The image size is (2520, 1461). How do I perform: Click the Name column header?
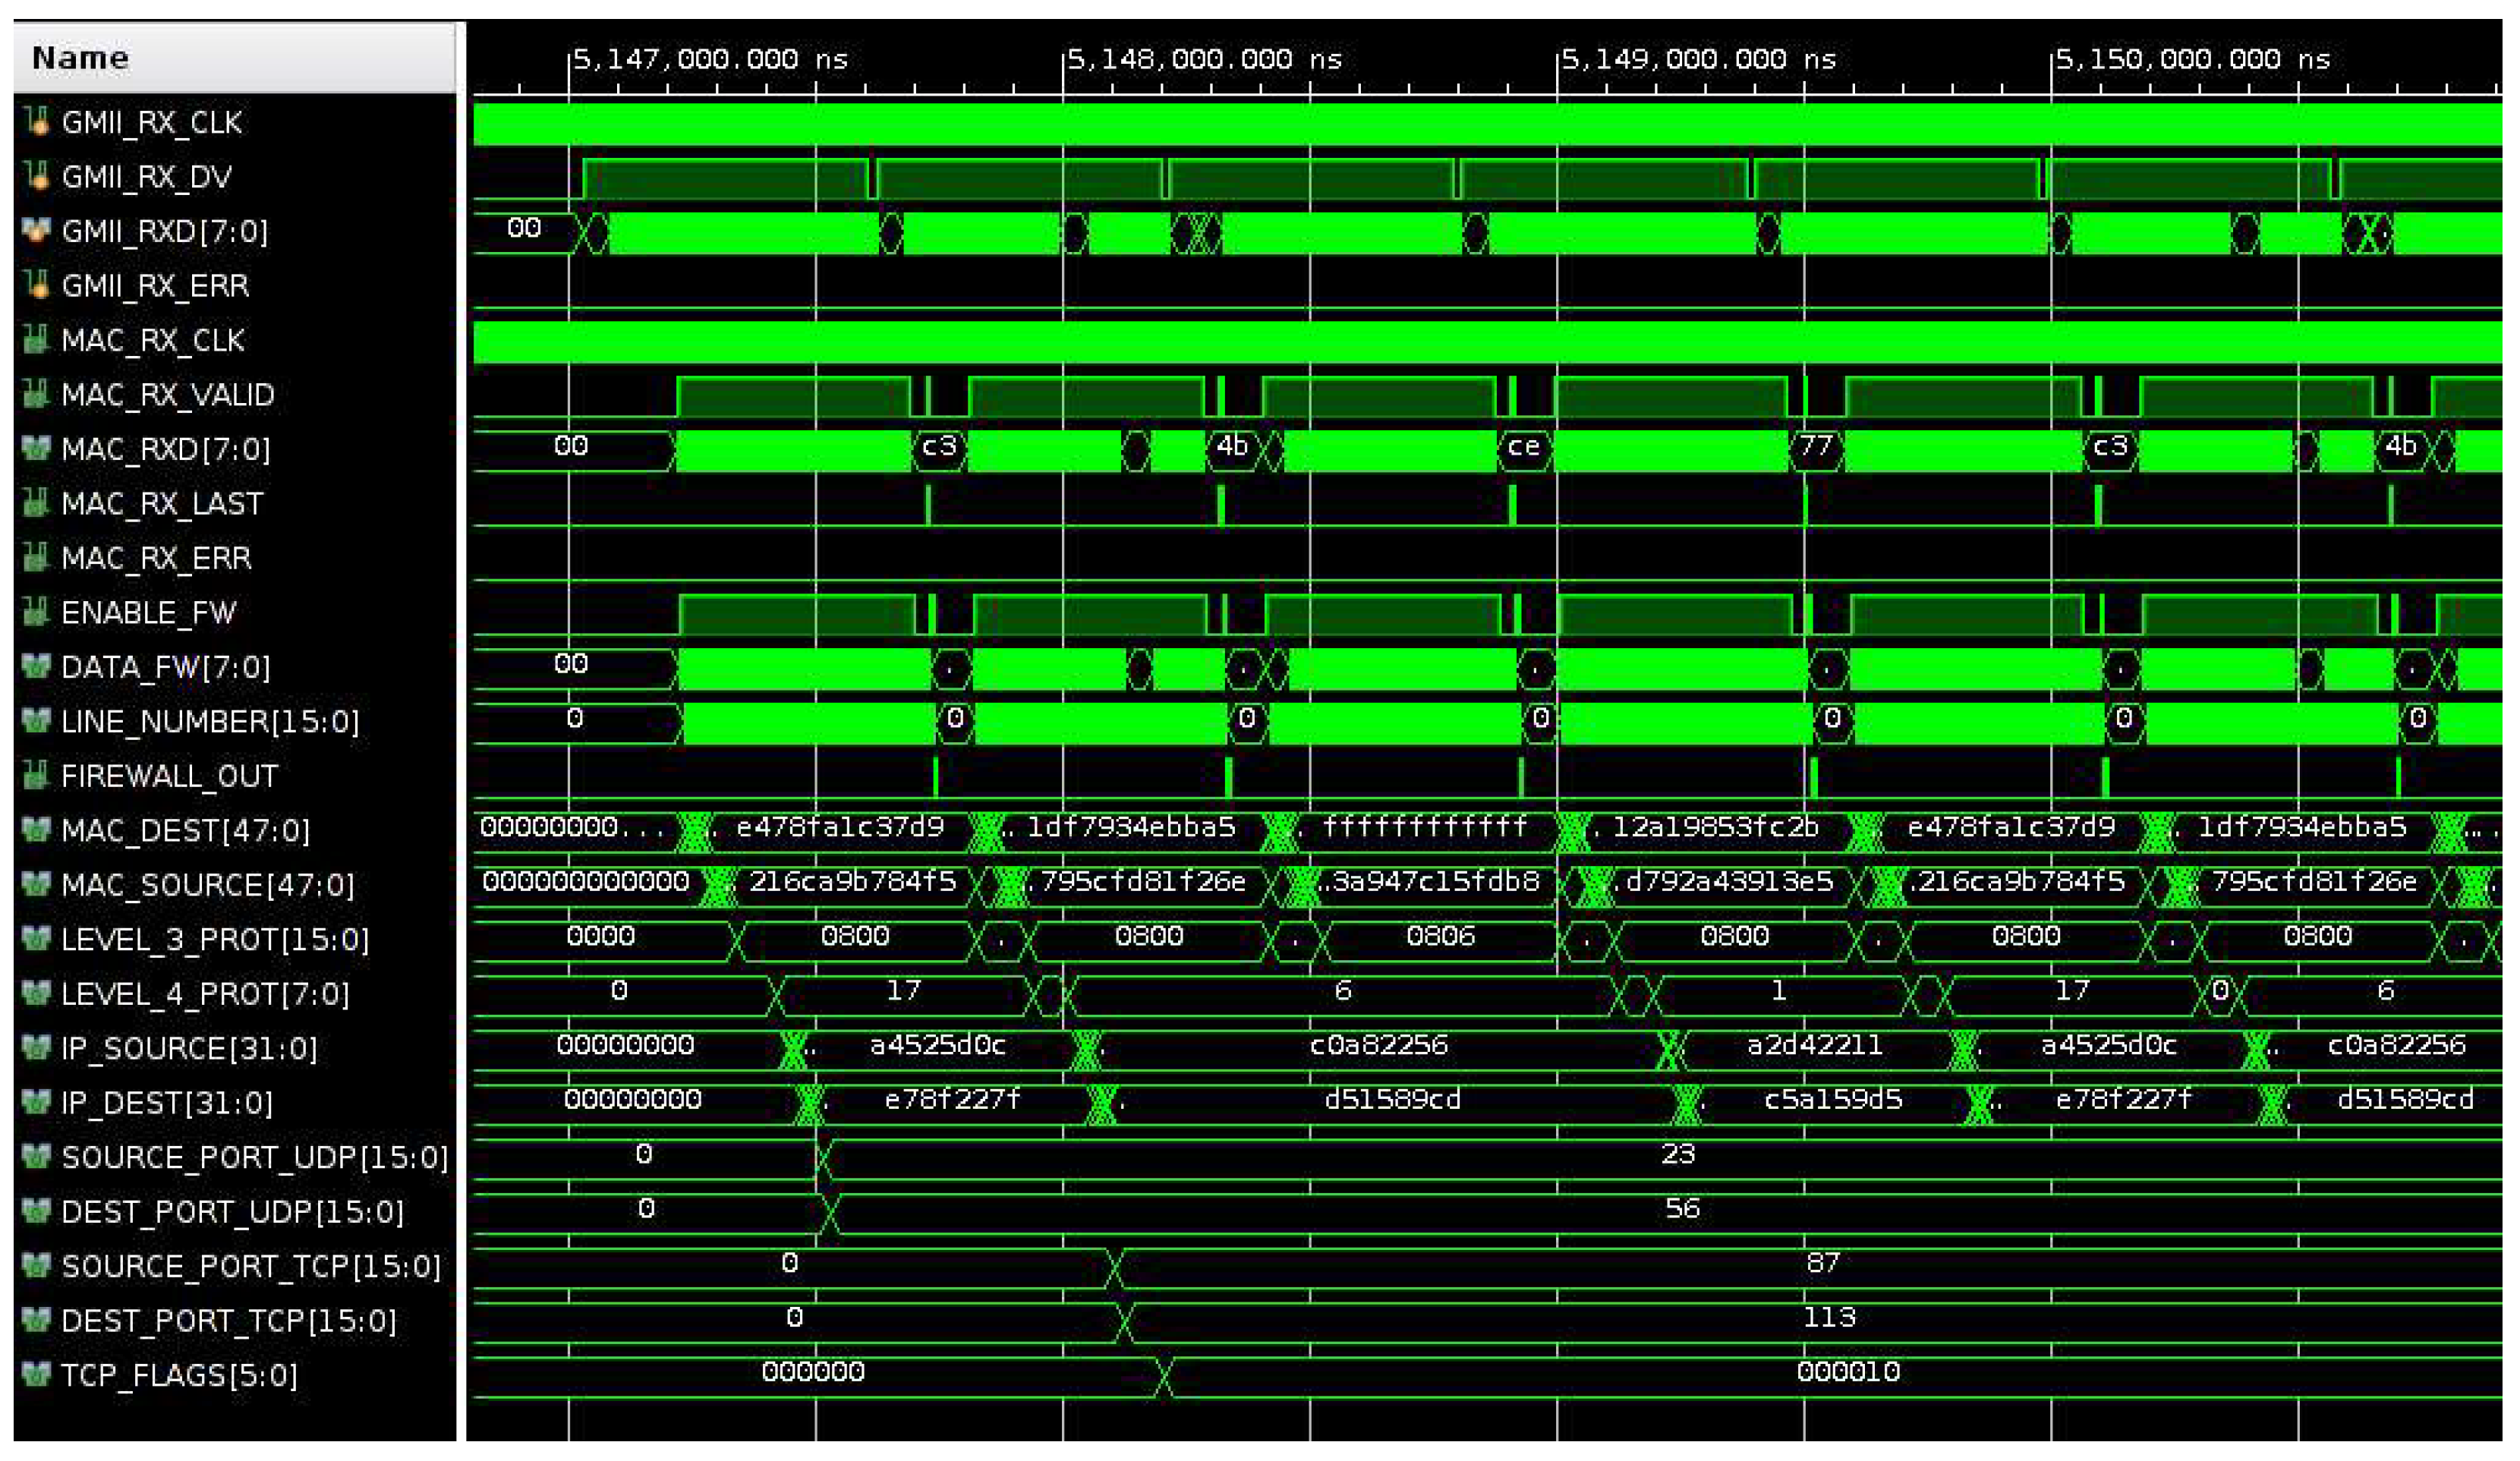tap(80, 58)
